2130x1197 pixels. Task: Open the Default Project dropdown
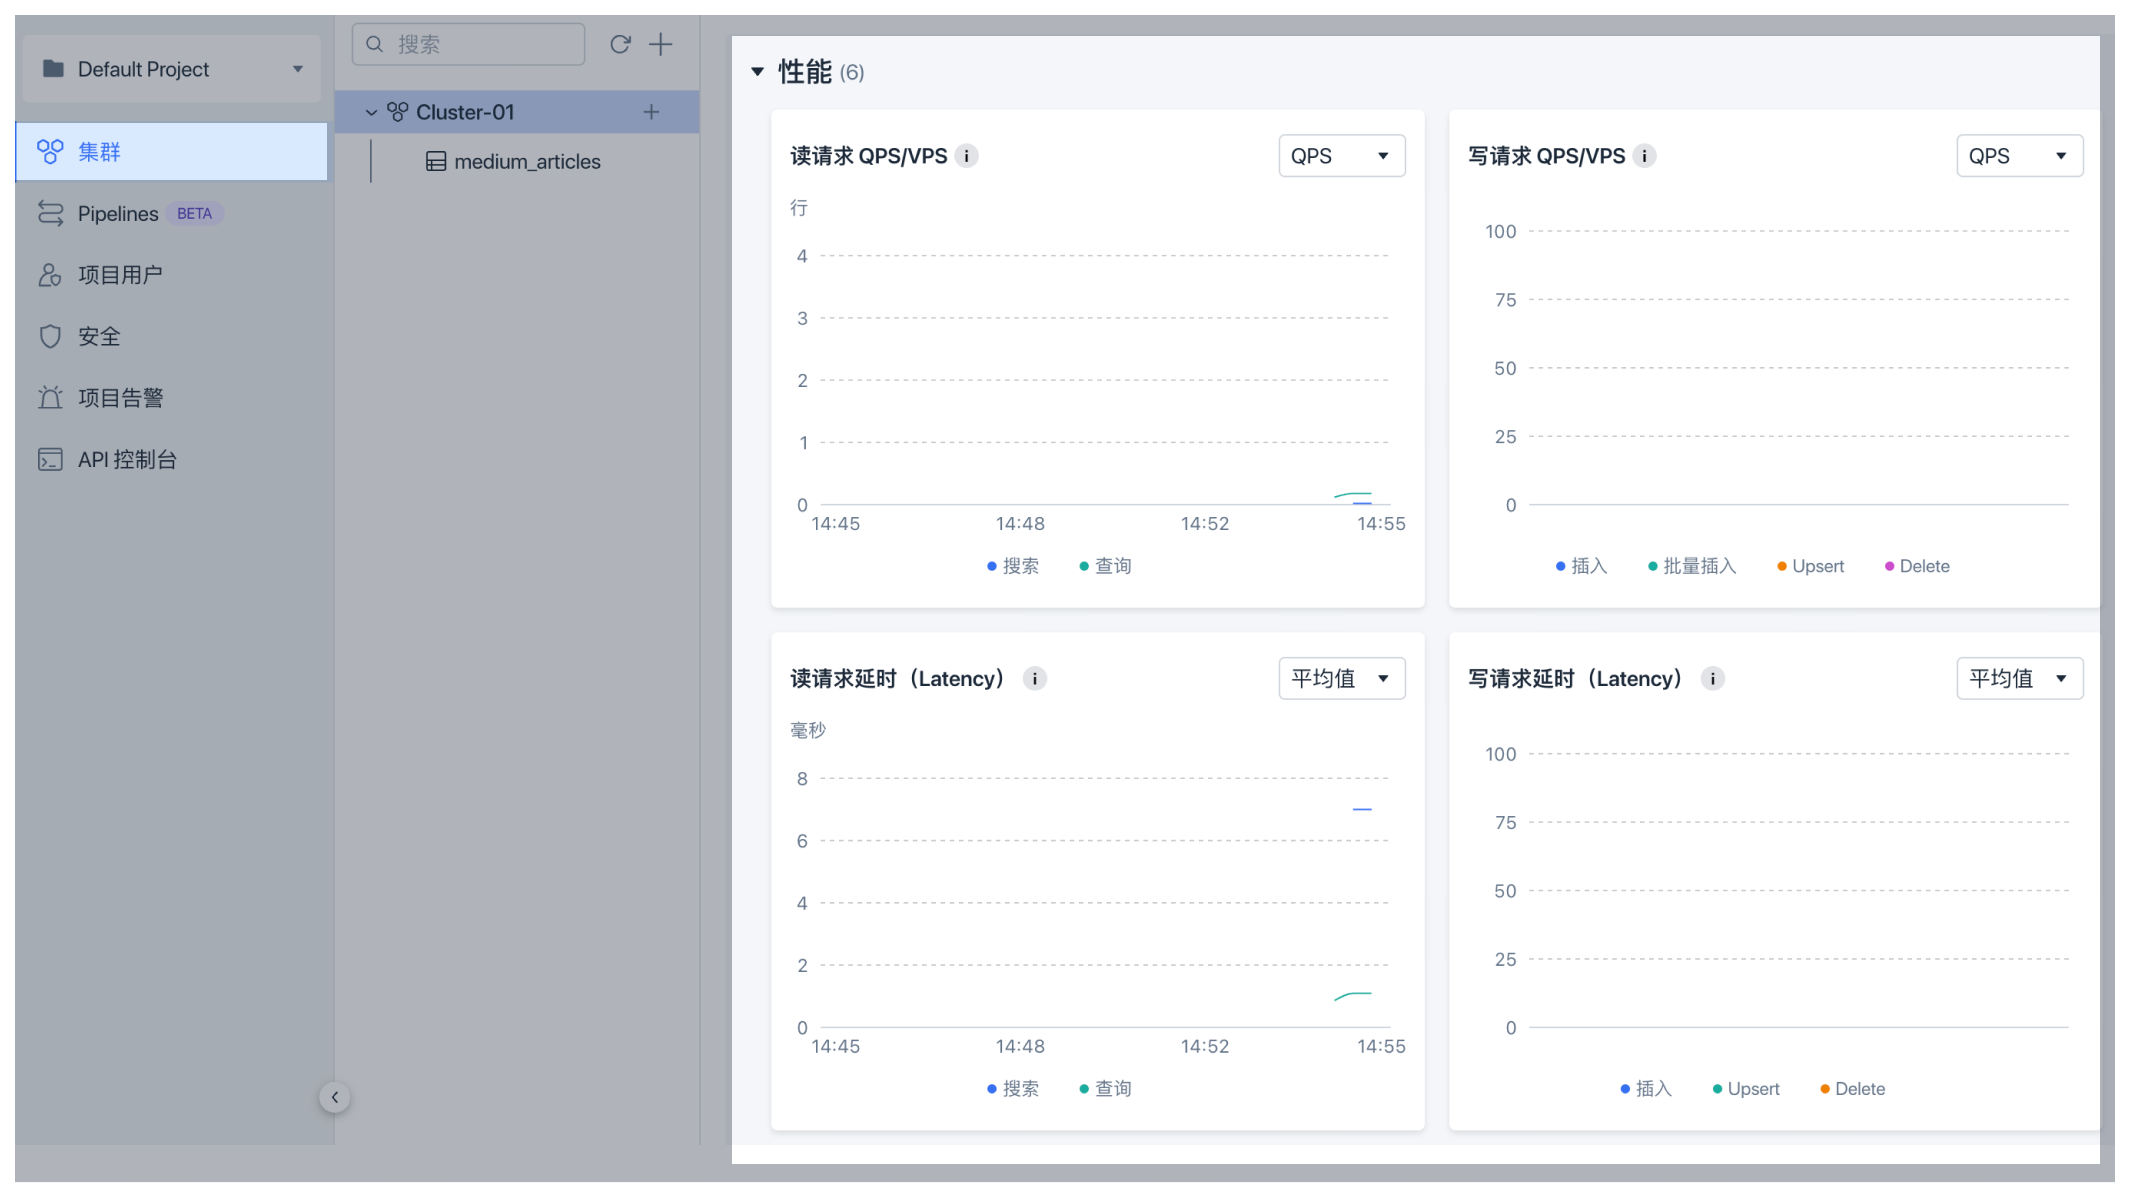pos(171,69)
